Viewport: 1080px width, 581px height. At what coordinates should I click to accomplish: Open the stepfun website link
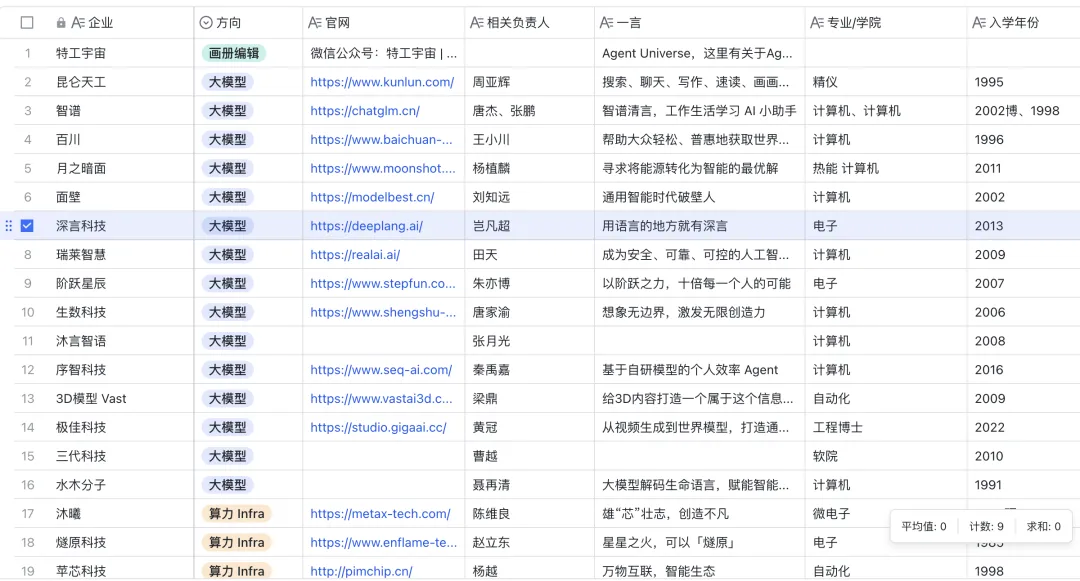click(x=383, y=284)
